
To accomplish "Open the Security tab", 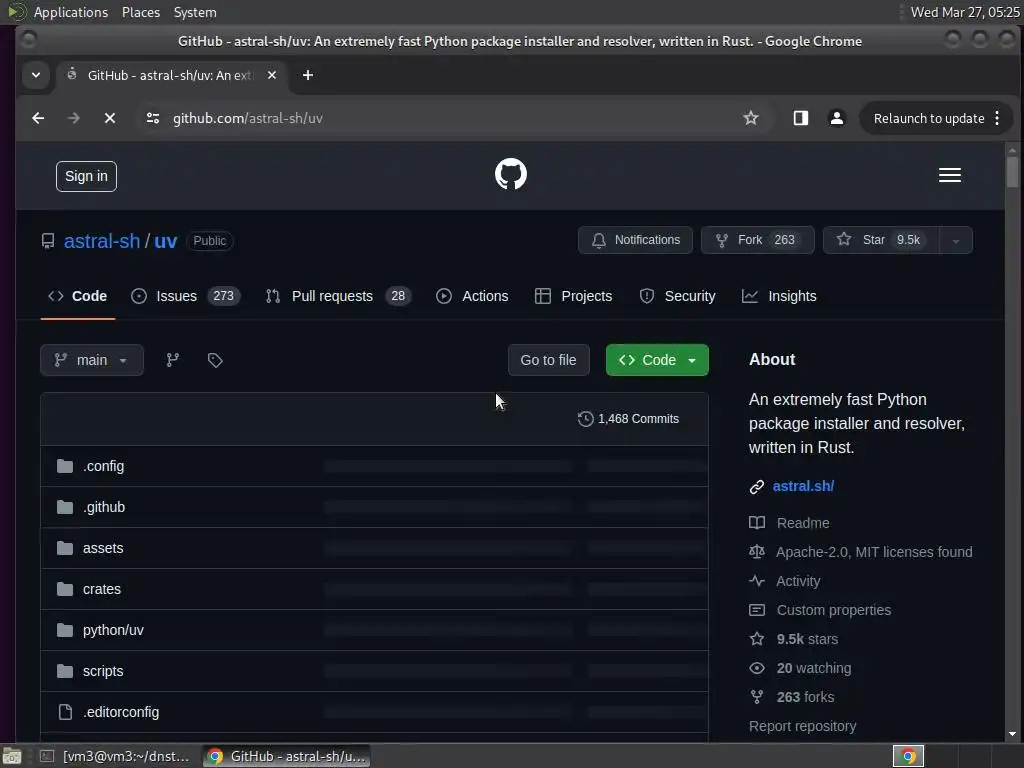I will [x=677, y=296].
